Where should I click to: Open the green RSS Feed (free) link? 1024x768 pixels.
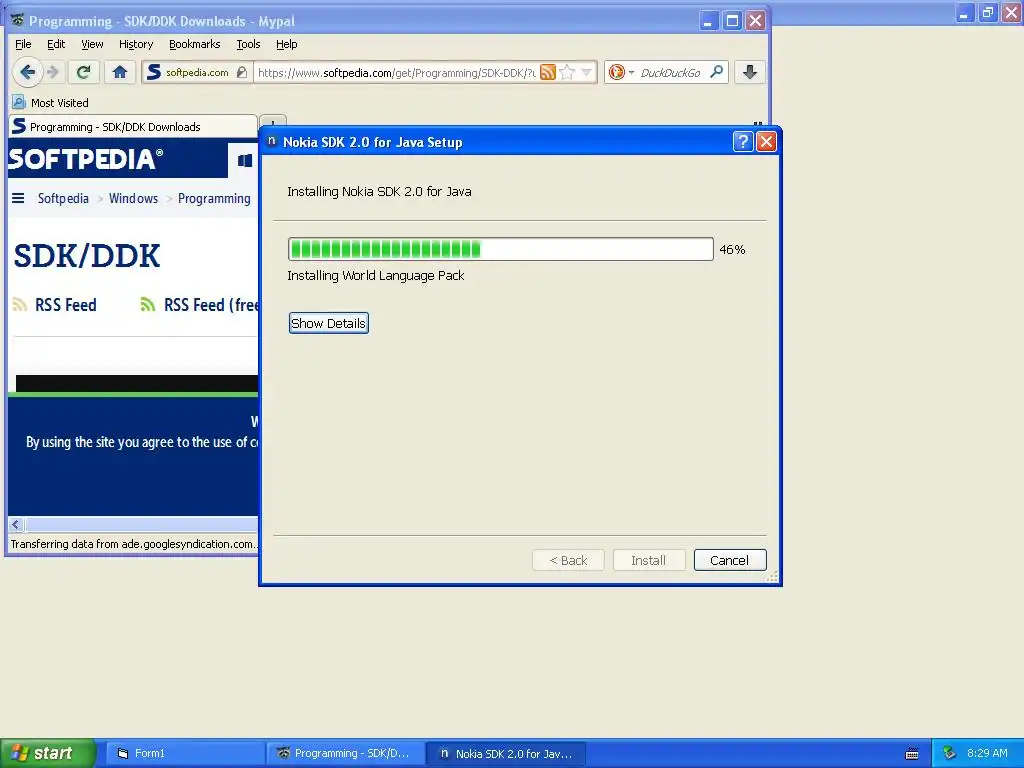(200, 305)
